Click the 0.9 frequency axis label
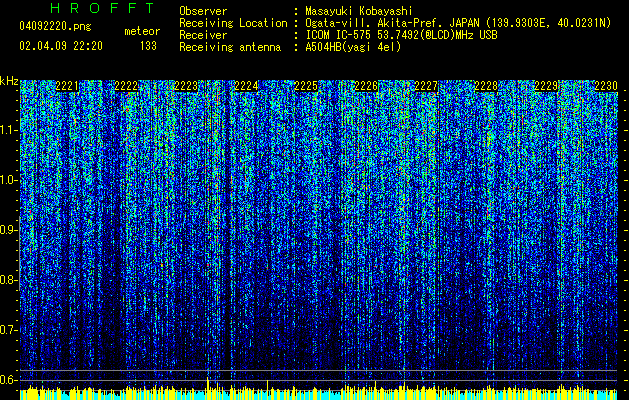Viewport: 629px width, 400px height. click(9, 230)
